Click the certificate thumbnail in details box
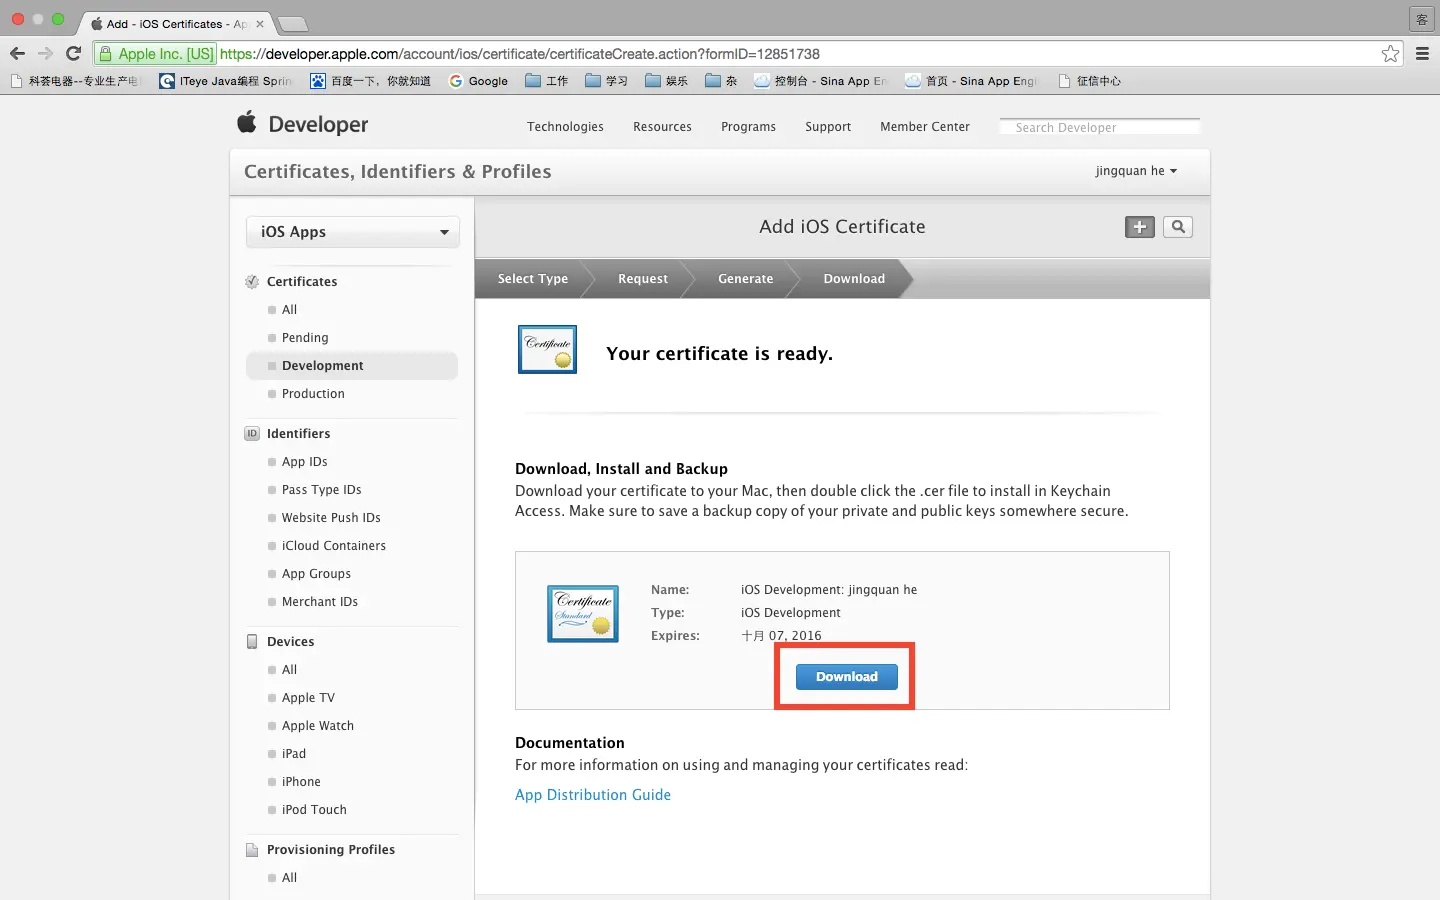The image size is (1440, 900). 583,613
